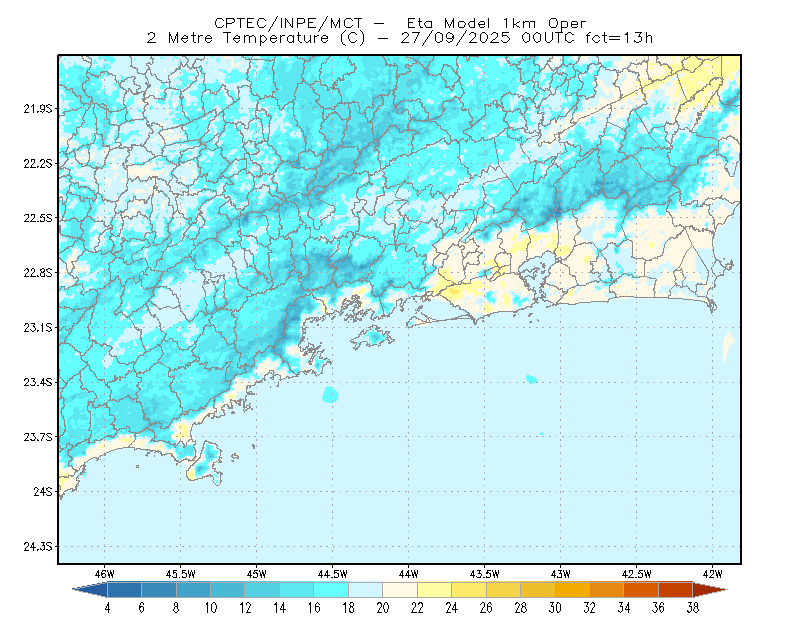Pick the 10–12 degree blue legend swatch

228,589
